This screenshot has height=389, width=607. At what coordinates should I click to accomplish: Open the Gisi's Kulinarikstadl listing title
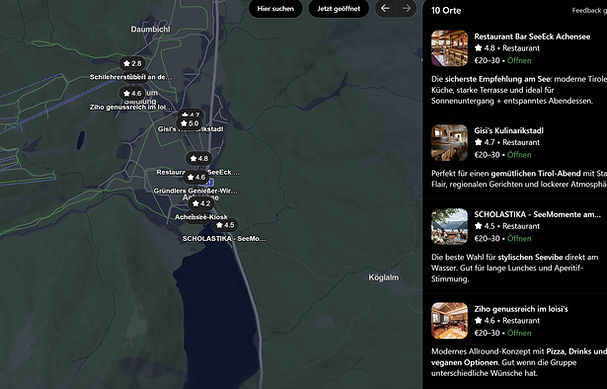click(x=509, y=130)
